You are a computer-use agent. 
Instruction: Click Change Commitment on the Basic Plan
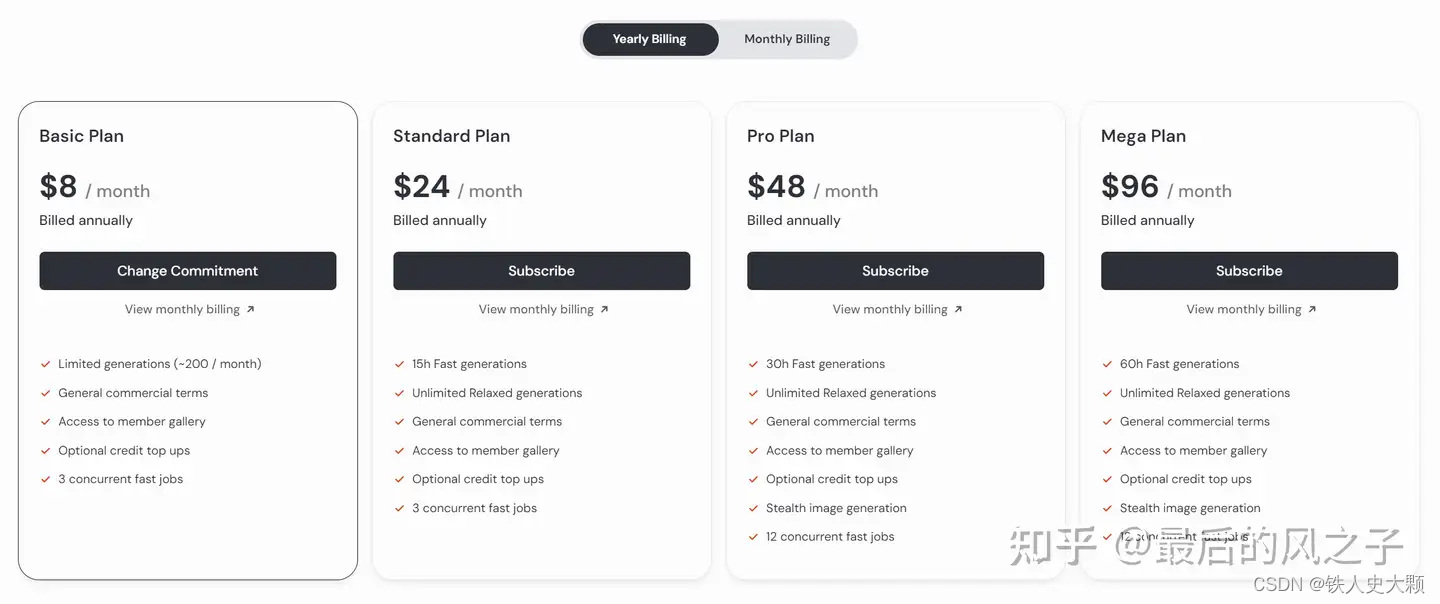click(x=188, y=271)
